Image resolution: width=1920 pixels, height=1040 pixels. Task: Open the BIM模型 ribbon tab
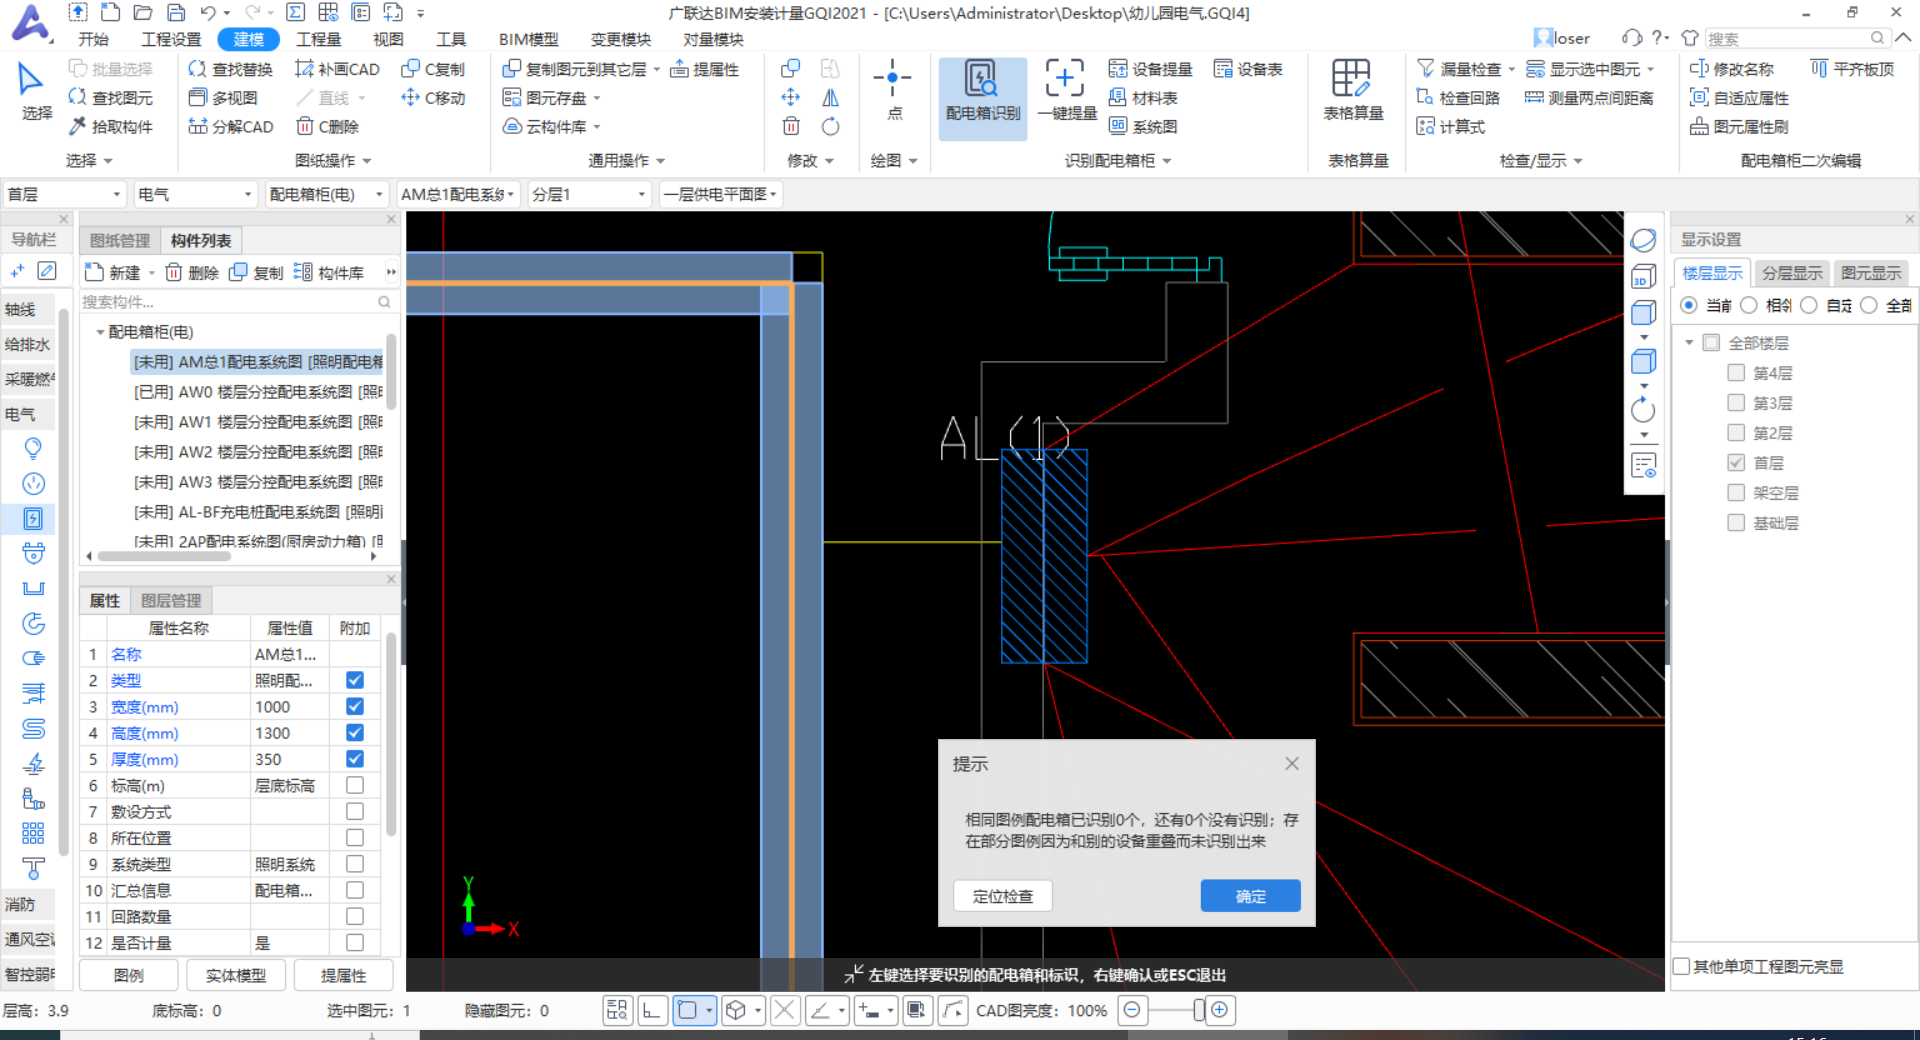point(529,39)
